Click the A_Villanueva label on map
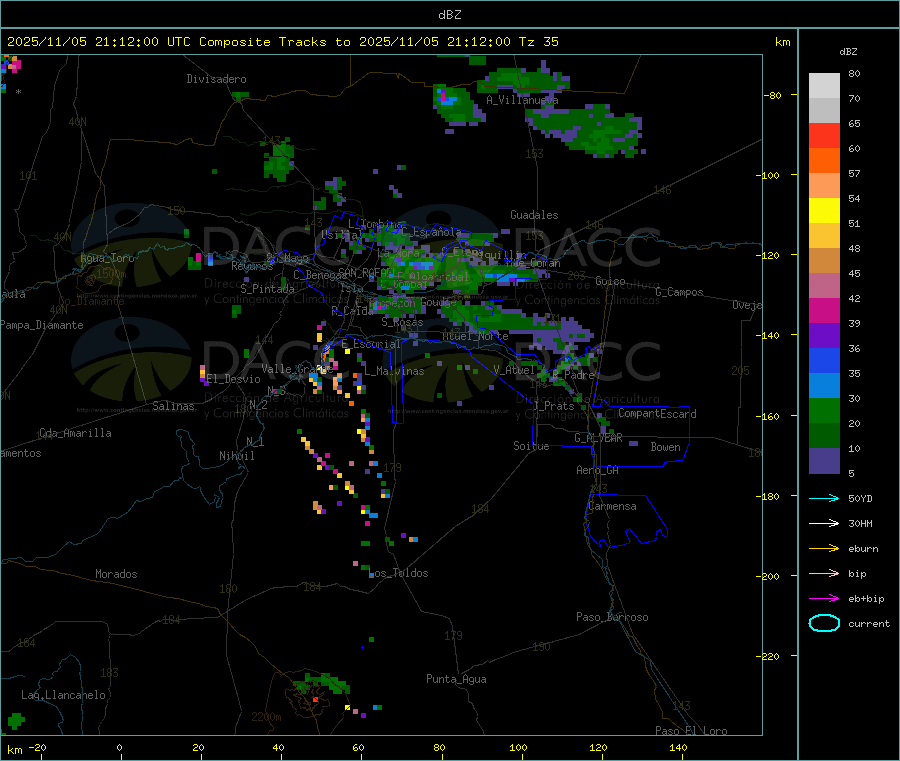Viewport: 900px width, 761px height. (522, 100)
